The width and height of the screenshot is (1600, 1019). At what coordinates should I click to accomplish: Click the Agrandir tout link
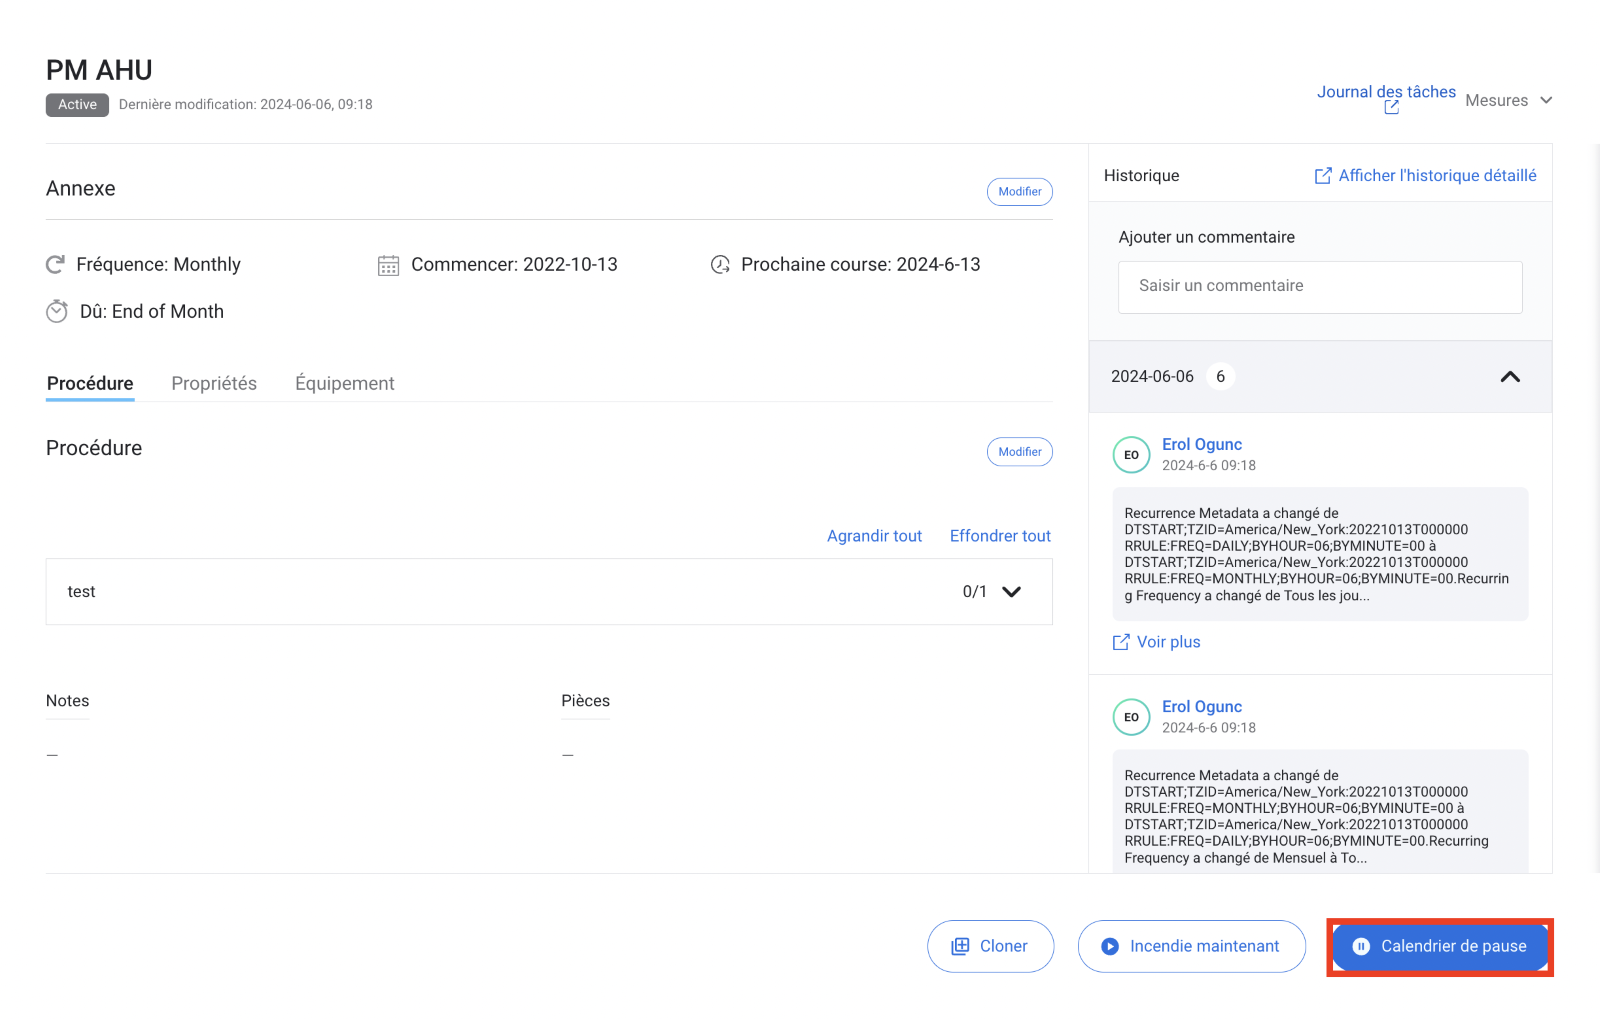(x=874, y=536)
